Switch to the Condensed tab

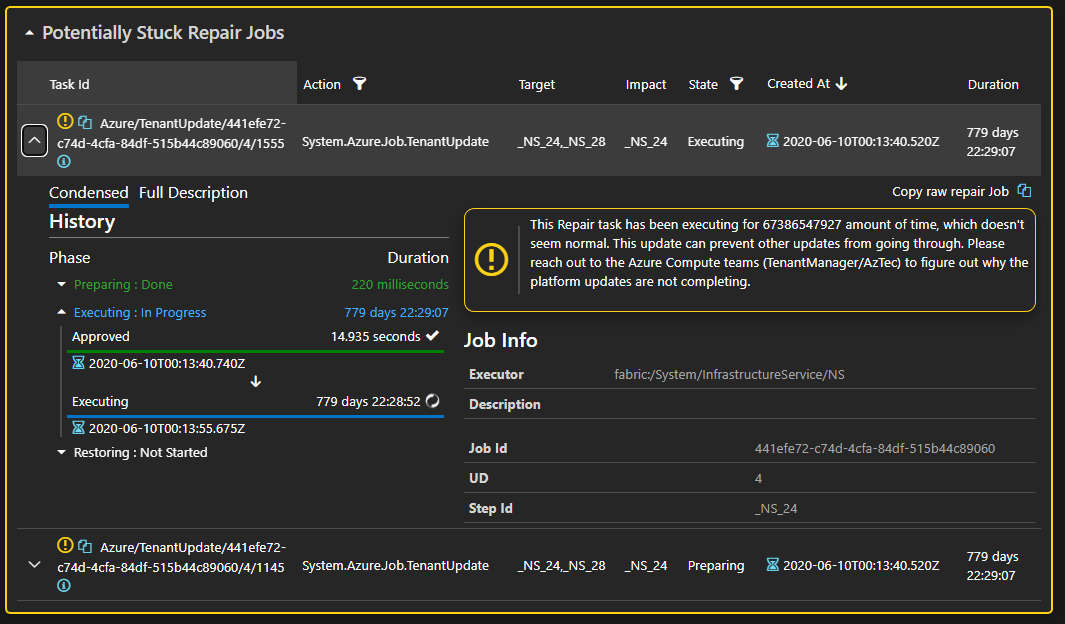(89, 193)
